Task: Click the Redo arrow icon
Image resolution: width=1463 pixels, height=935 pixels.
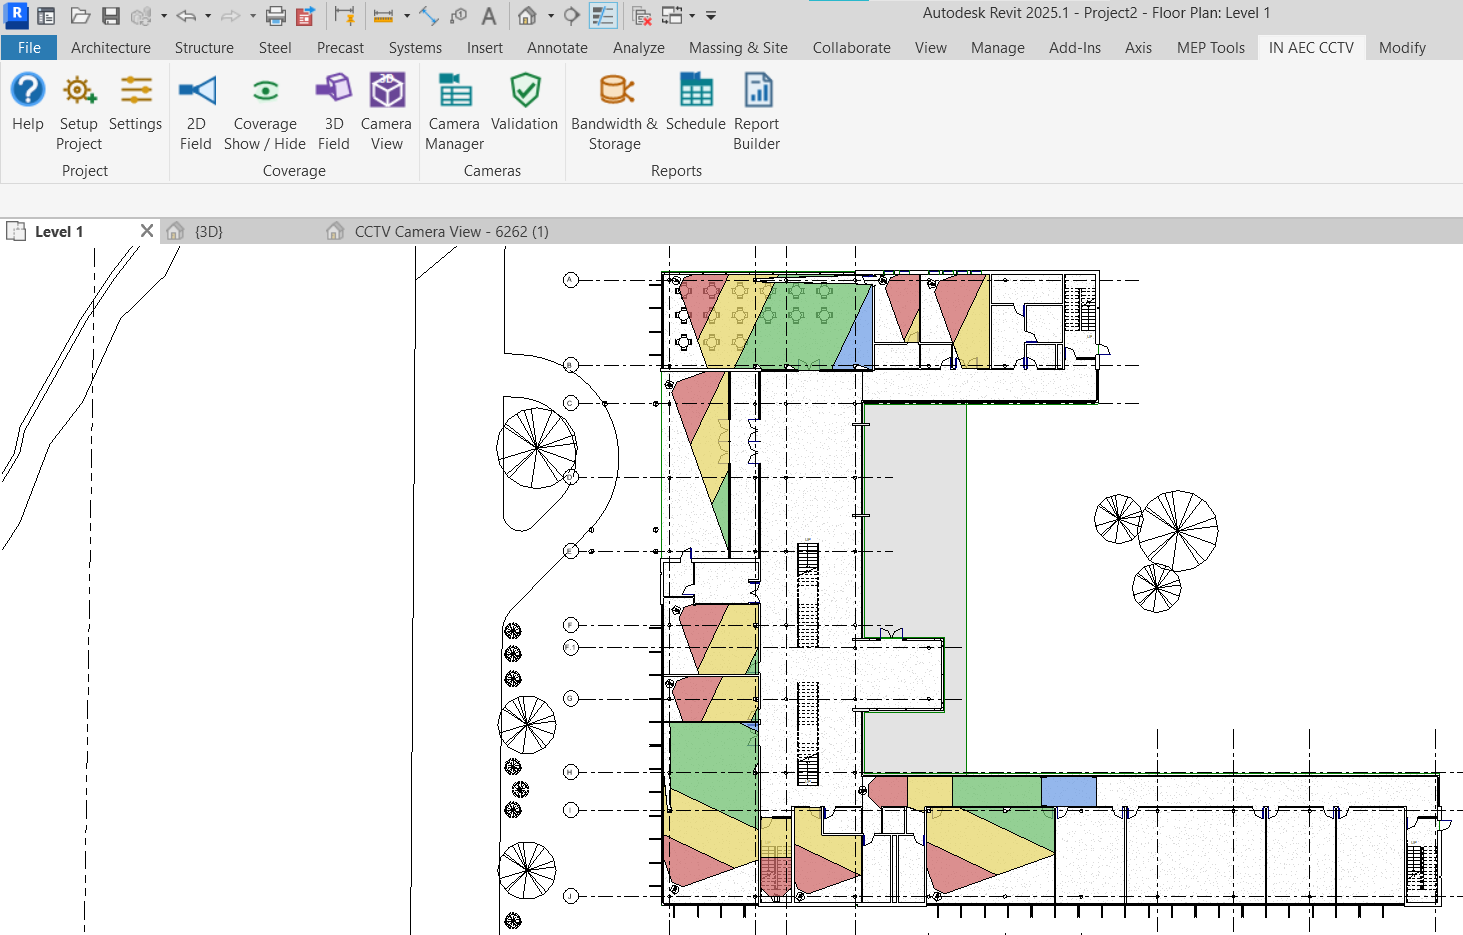Action: 230,16
